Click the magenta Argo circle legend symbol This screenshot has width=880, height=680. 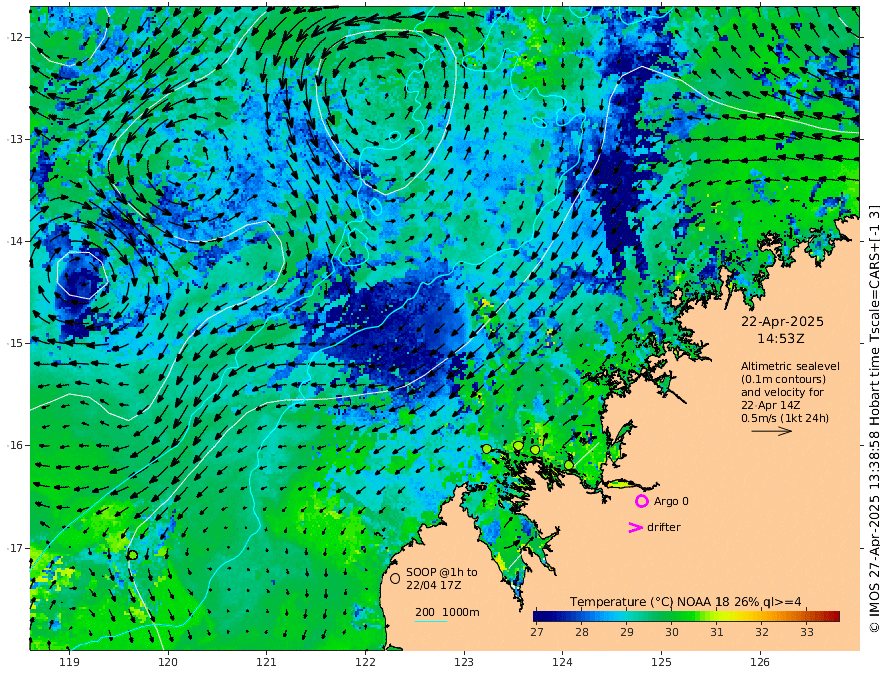pos(641,501)
